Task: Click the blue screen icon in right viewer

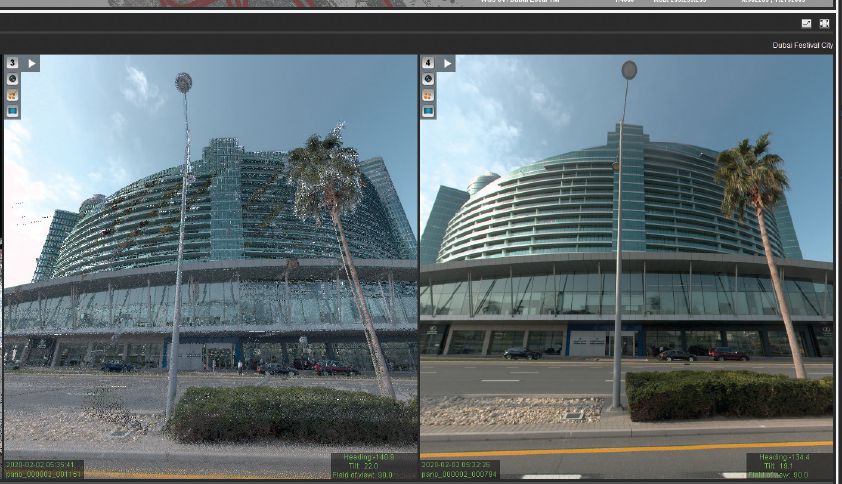Action: click(x=428, y=111)
